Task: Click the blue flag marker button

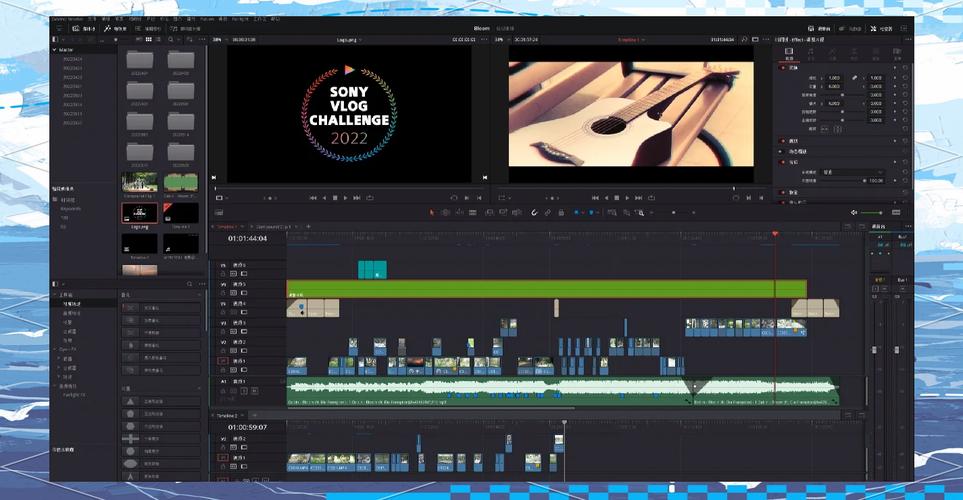Action: 577,213
